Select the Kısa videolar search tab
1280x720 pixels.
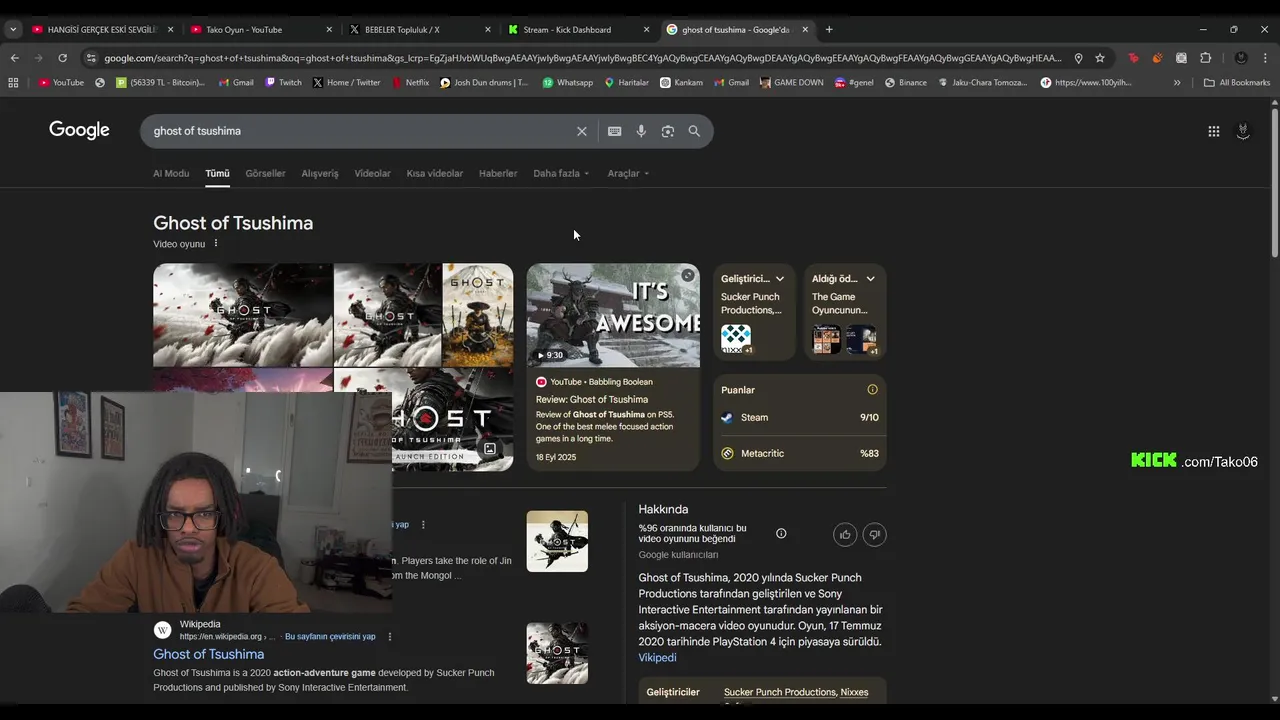pyautogui.click(x=434, y=173)
